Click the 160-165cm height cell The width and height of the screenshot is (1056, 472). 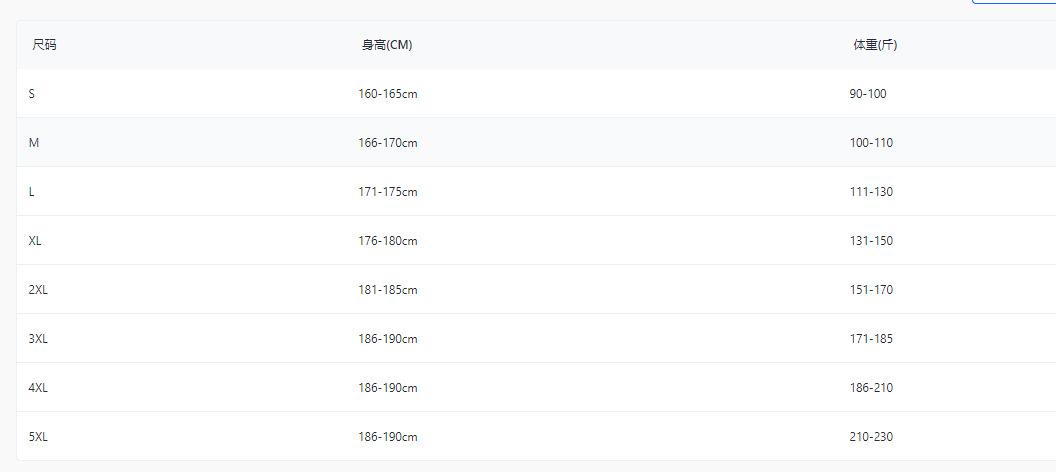[x=387, y=94]
